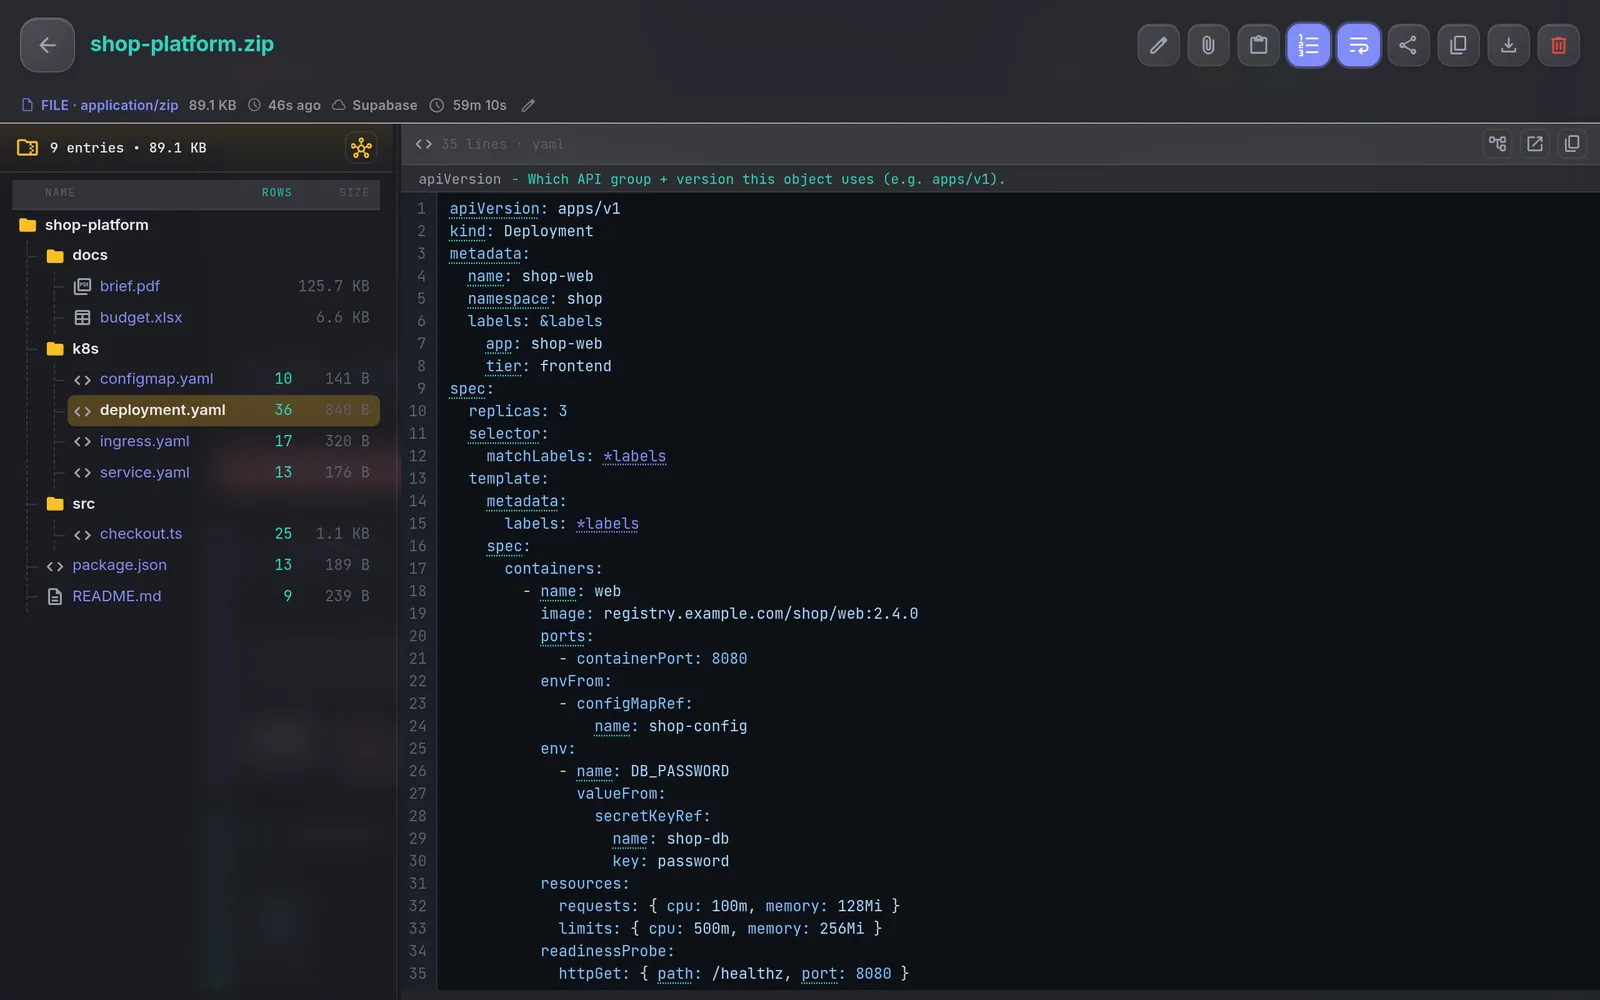Screen dimensions: 1600x1000
Task: Click the budget.xlsx spreadsheet icon
Action: click(x=82, y=317)
